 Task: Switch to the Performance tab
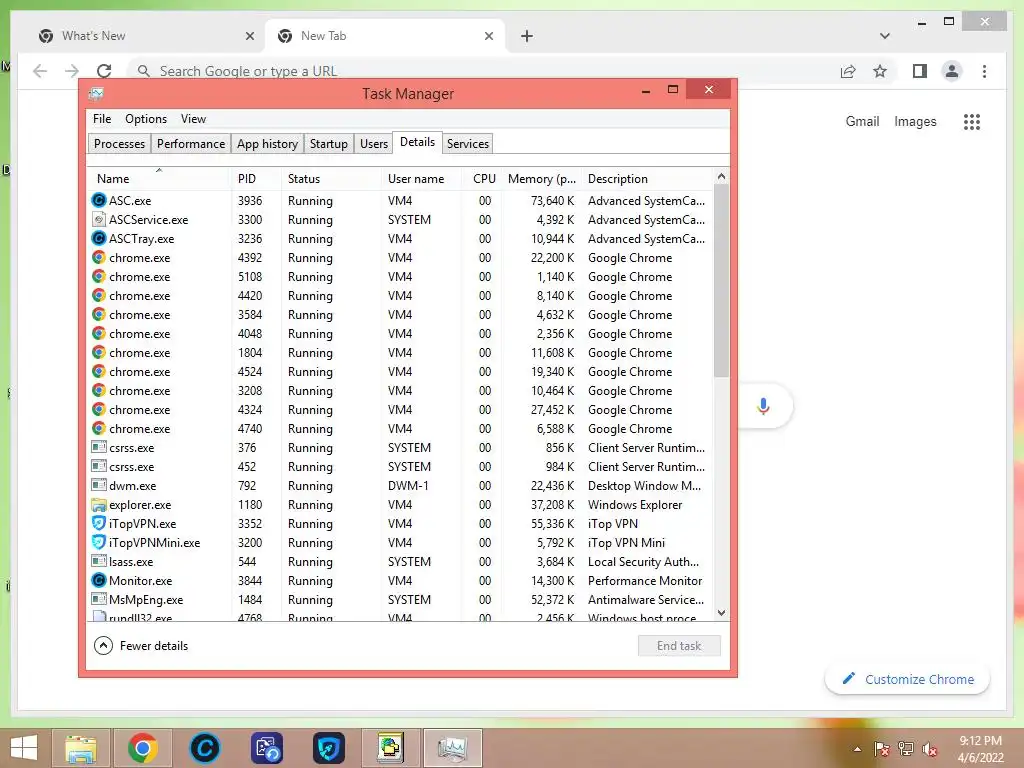(191, 144)
